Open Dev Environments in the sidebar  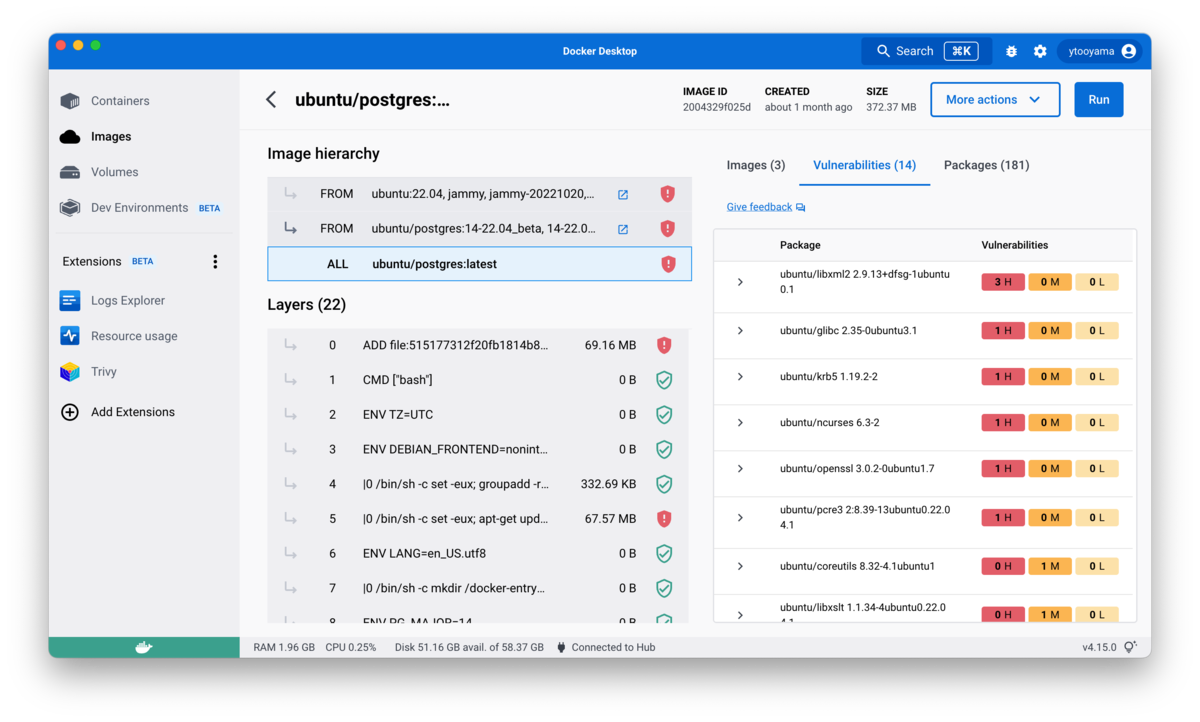tap(139, 208)
